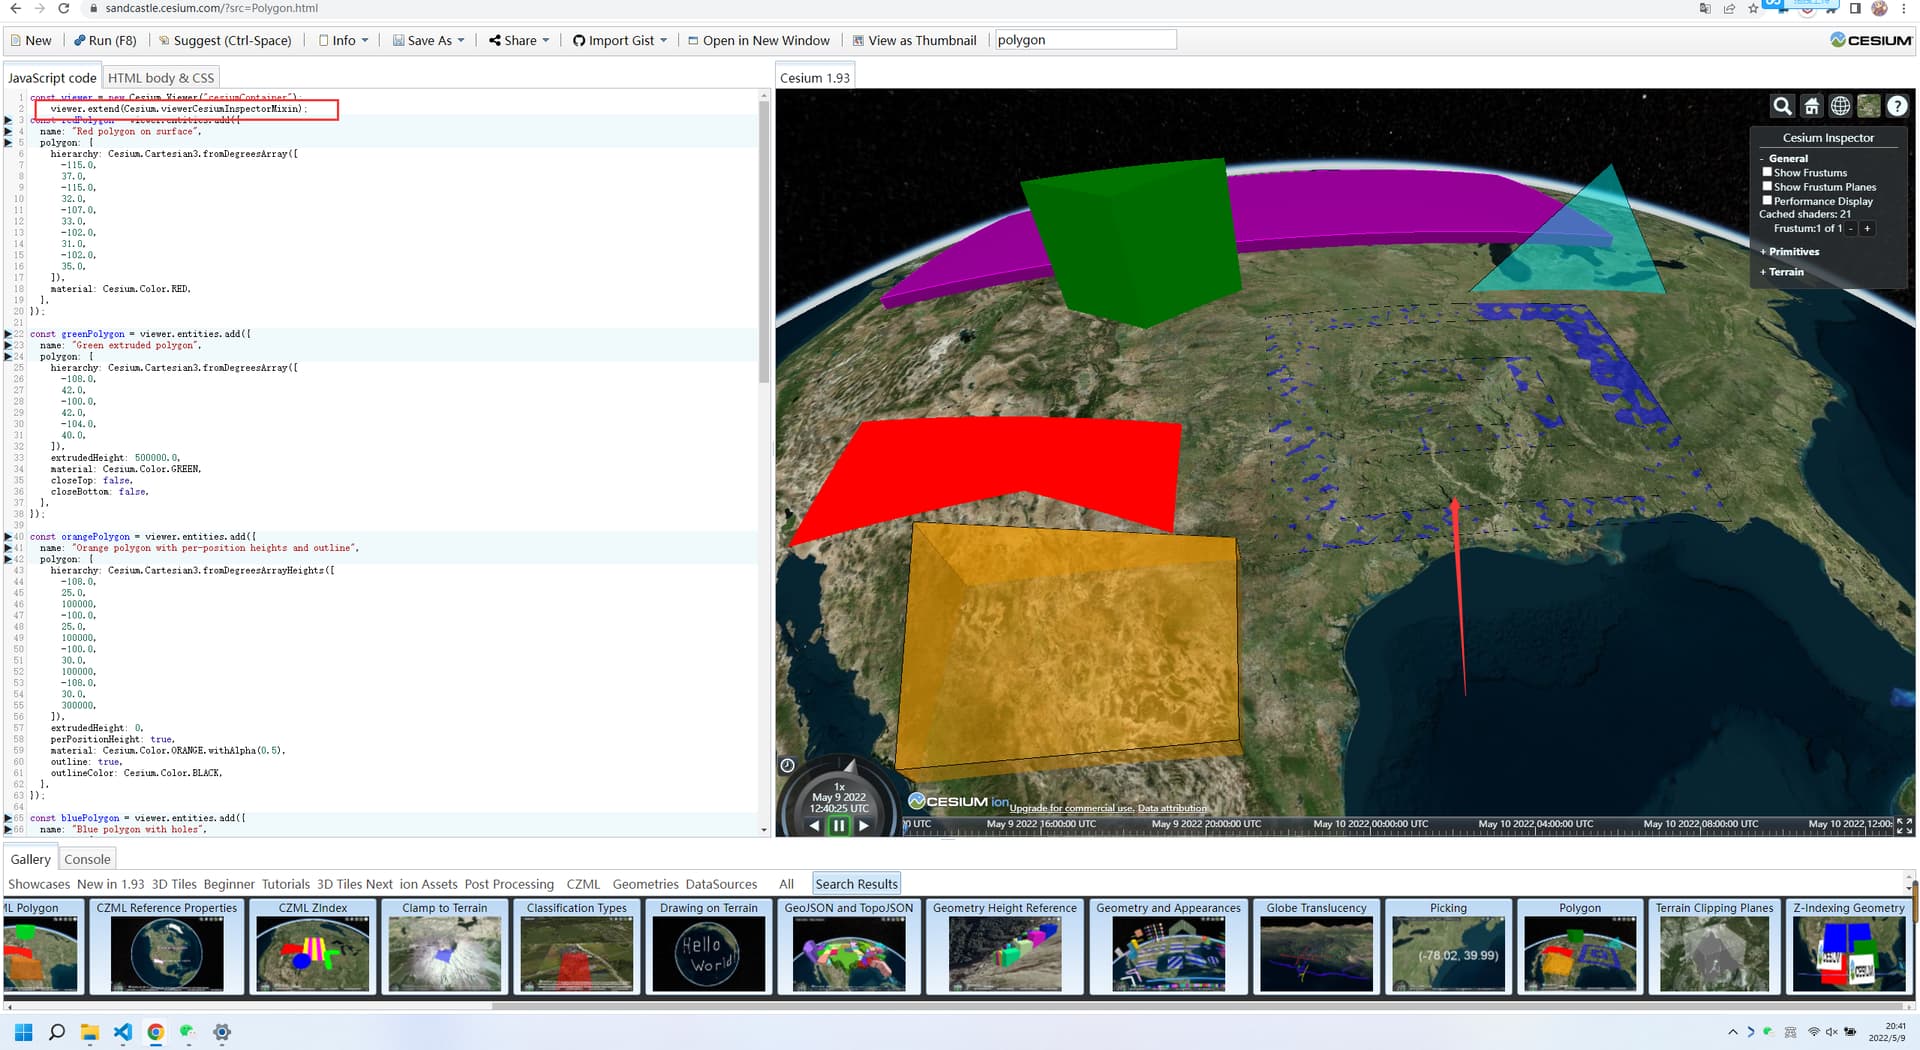Decrease frustum number with minus button

1851,228
